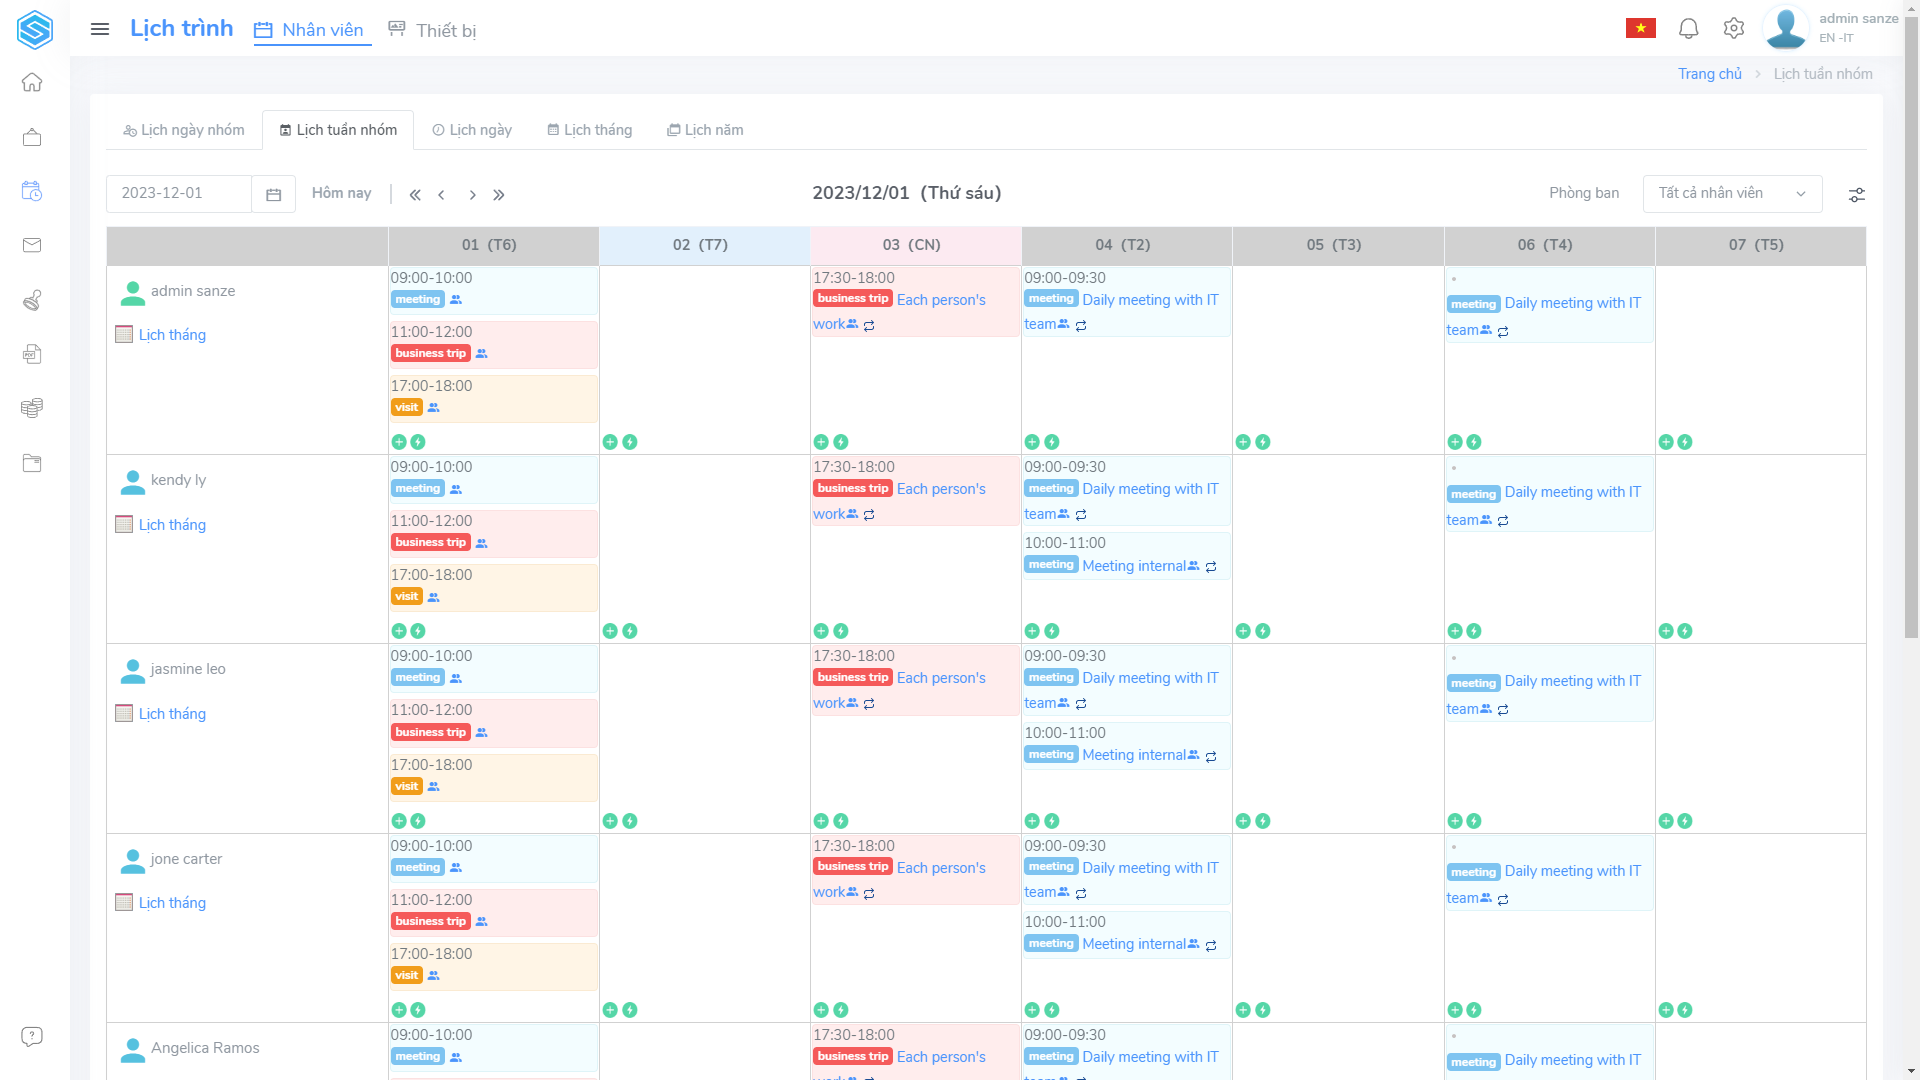The width and height of the screenshot is (1920, 1080).
Task: Add event for kendy ly on 07 (T5)
Action: coord(1666,631)
